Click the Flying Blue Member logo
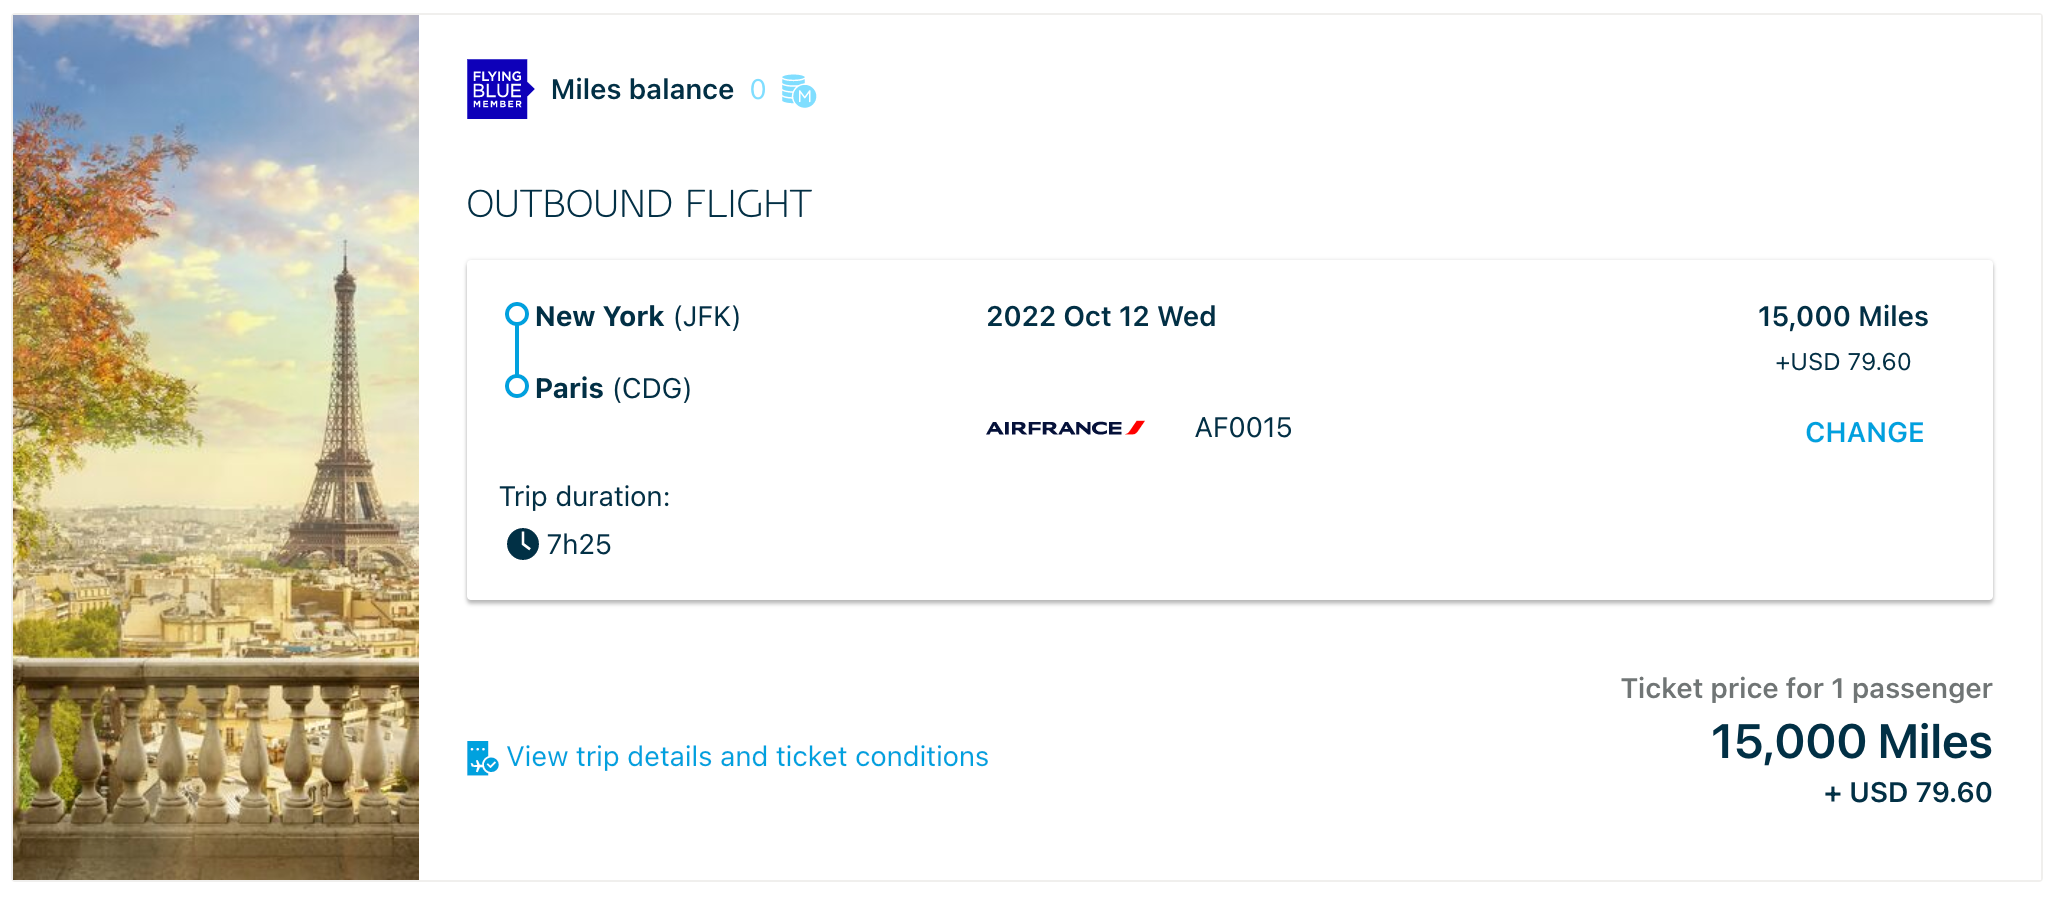The image size is (2058, 898). point(500,89)
